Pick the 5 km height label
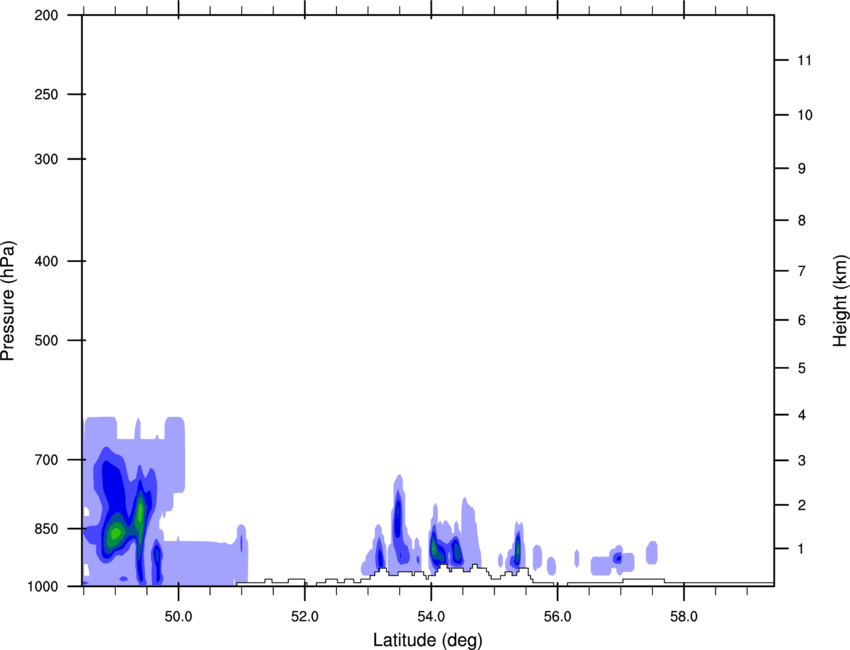The width and height of the screenshot is (850, 650). click(x=801, y=368)
